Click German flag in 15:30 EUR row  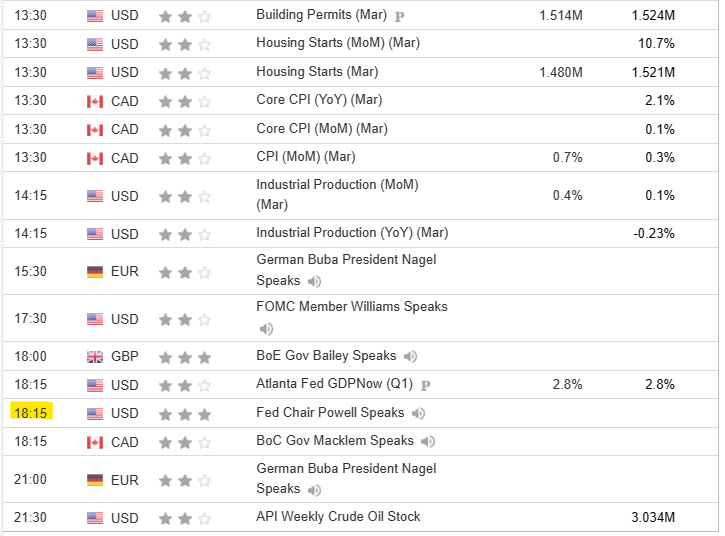click(x=95, y=272)
